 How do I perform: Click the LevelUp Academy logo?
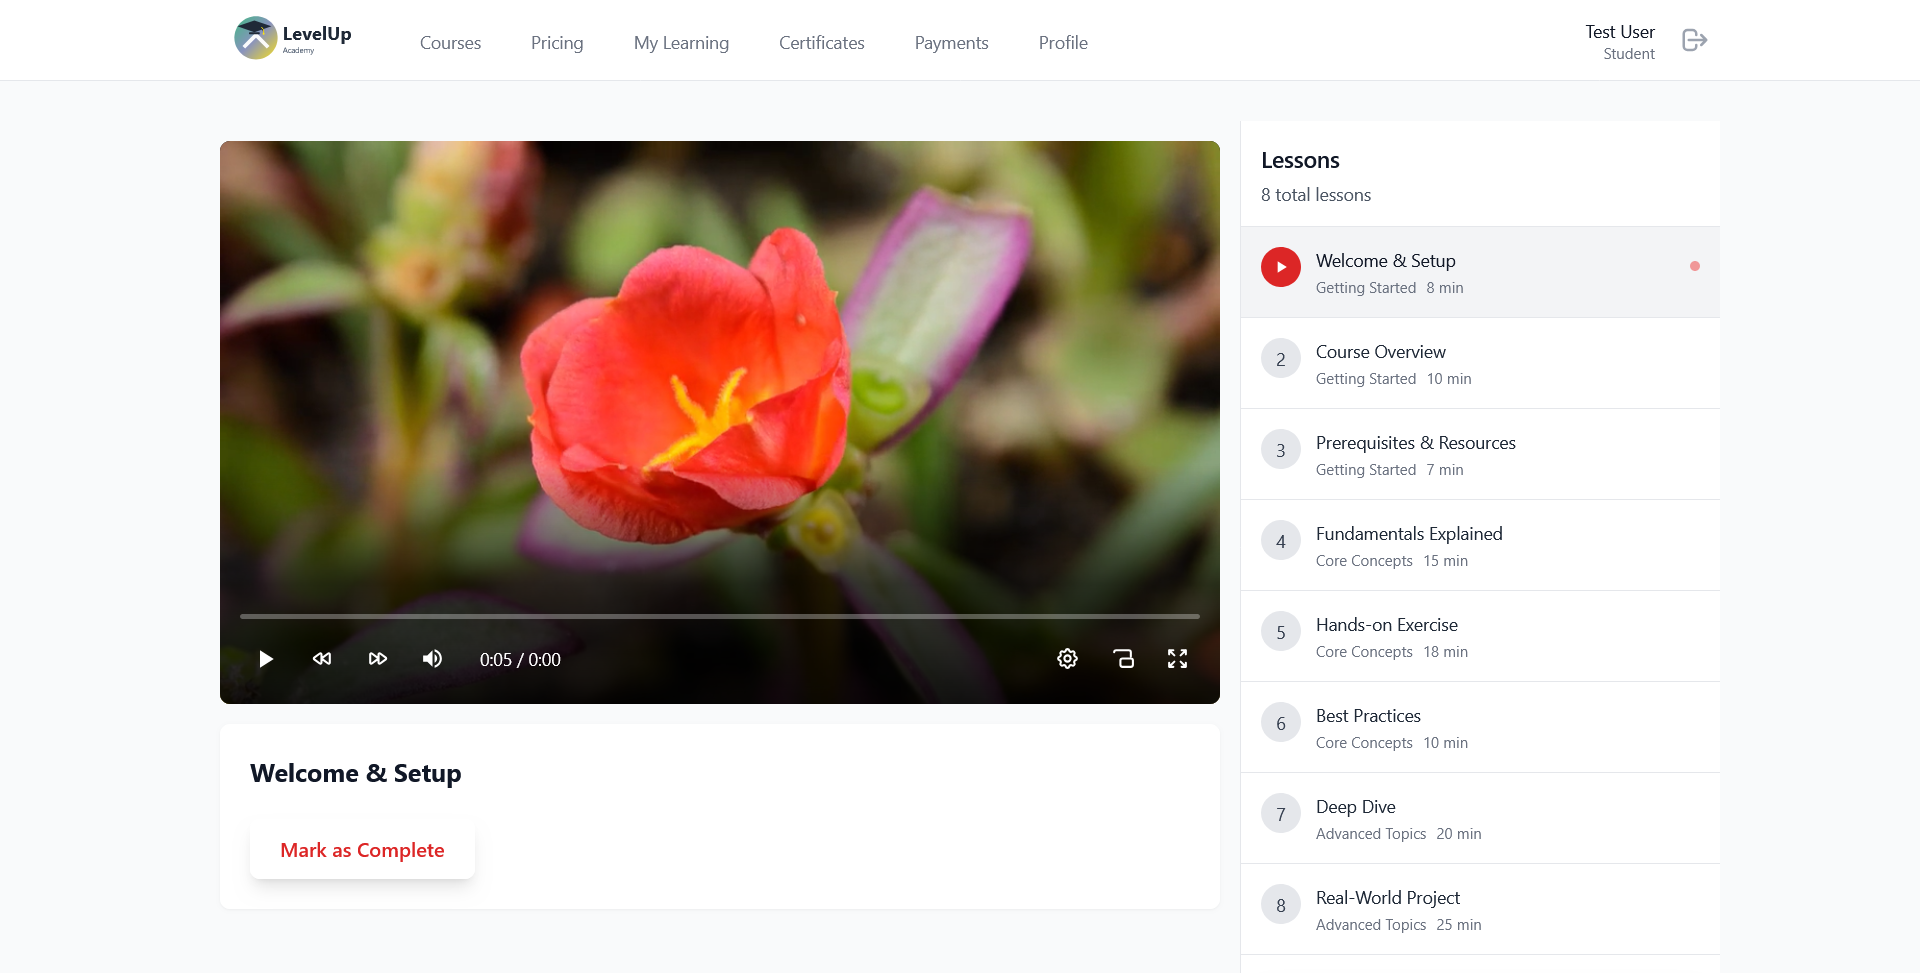293,39
